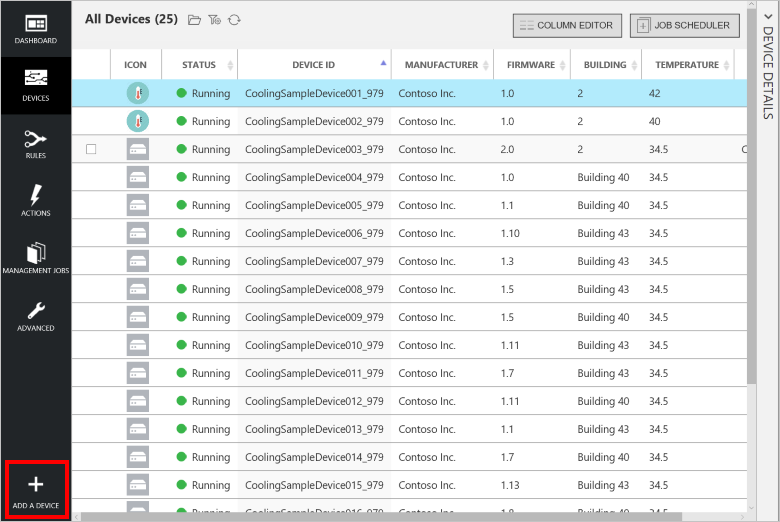Sort by Temperature column header
Viewport: 780px width, 522px height.
tap(687, 65)
